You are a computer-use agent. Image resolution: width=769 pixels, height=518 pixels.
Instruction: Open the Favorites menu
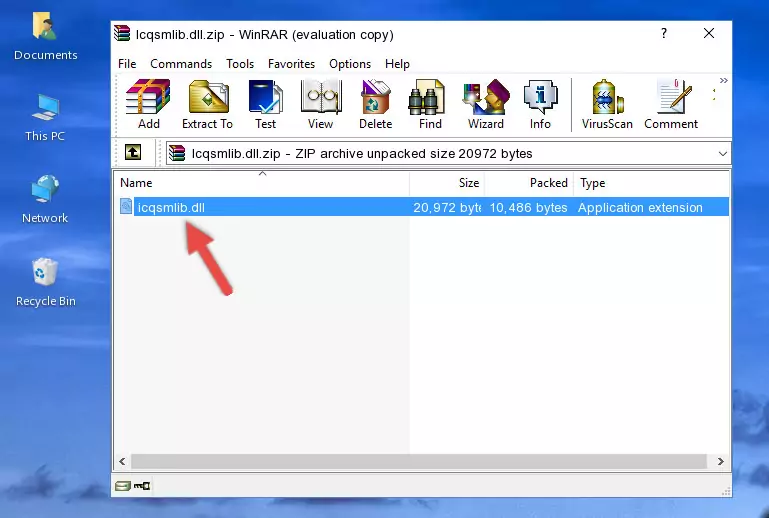291,64
